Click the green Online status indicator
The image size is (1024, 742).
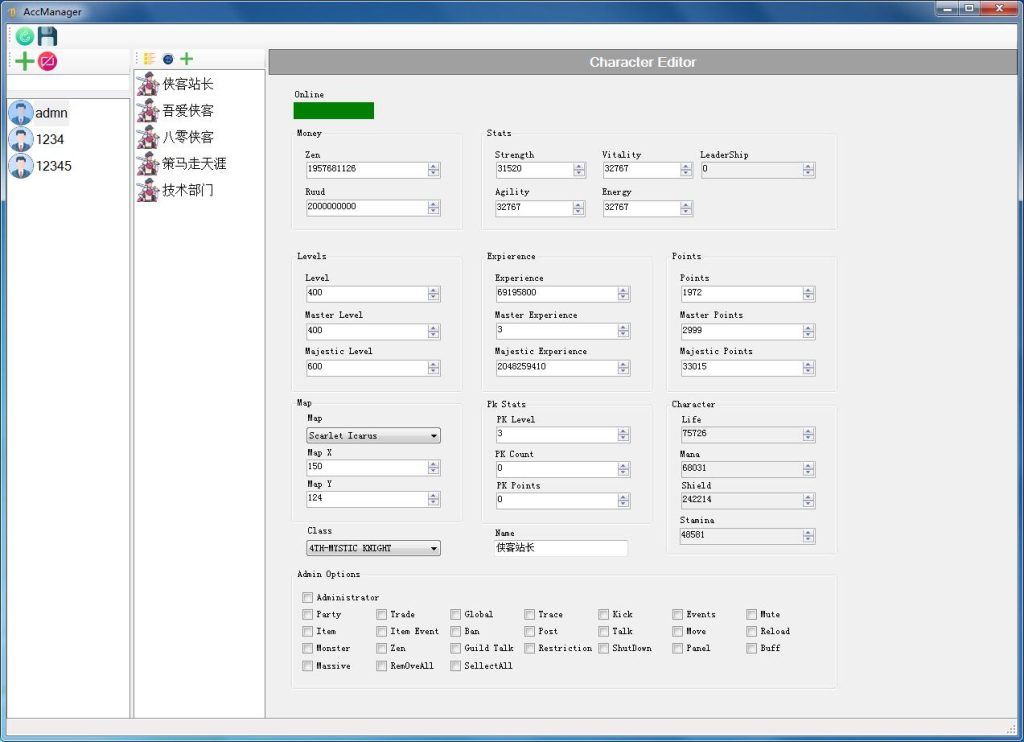tap(334, 111)
